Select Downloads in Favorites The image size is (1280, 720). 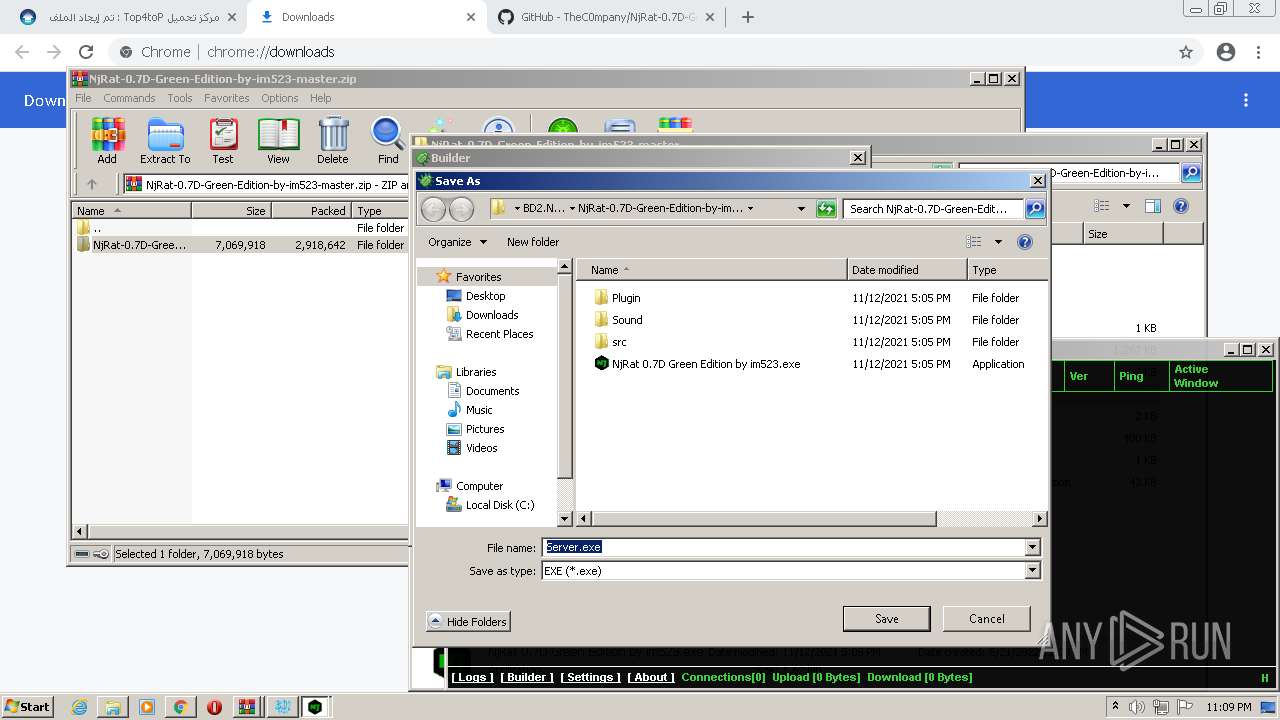pyautogui.click(x=482, y=315)
